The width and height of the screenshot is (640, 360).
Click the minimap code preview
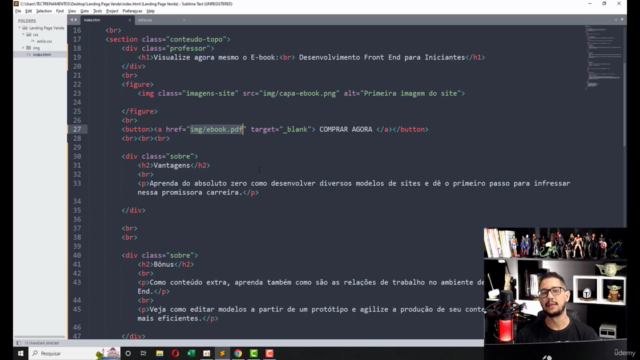click(603, 57)
